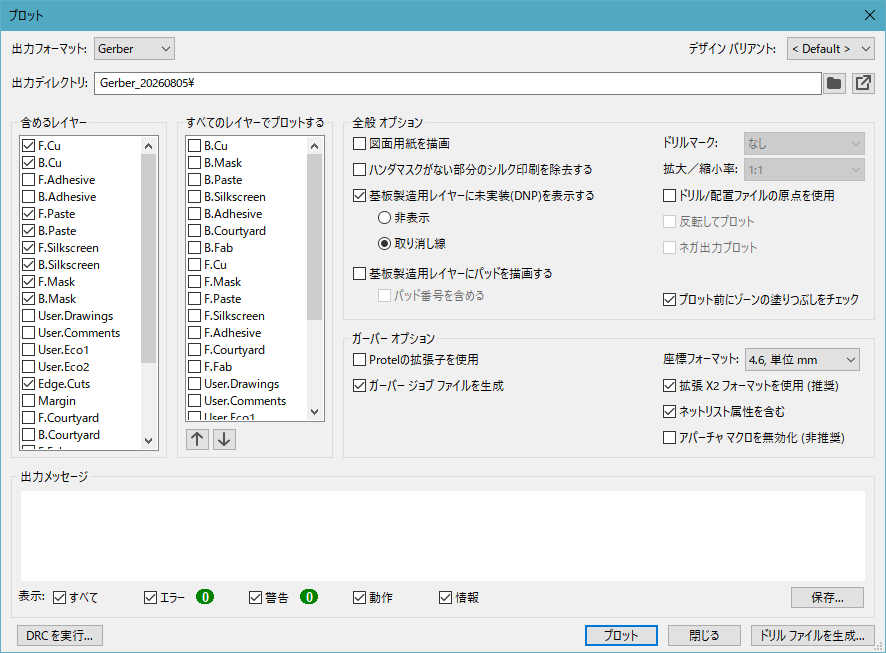886x653 pixels.
Task: Open output directory in file explorer icon
Action: point(863,83)
